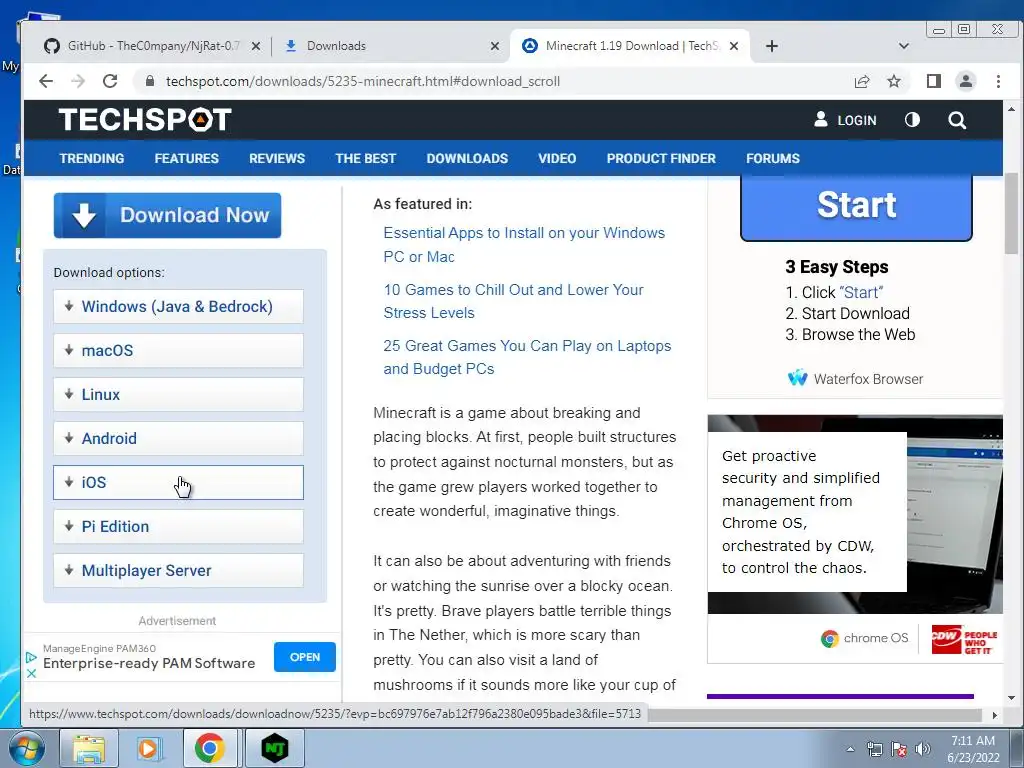This screenshot has width=1024, height=768.
Task: Click the Chrome taskbar icon
Action: coord(210,748)
